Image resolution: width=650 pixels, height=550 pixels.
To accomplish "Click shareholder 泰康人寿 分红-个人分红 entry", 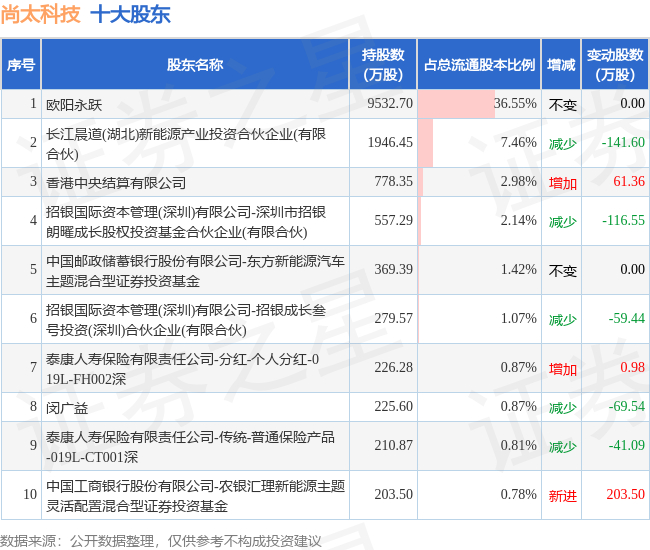I will tap(182, 368).
